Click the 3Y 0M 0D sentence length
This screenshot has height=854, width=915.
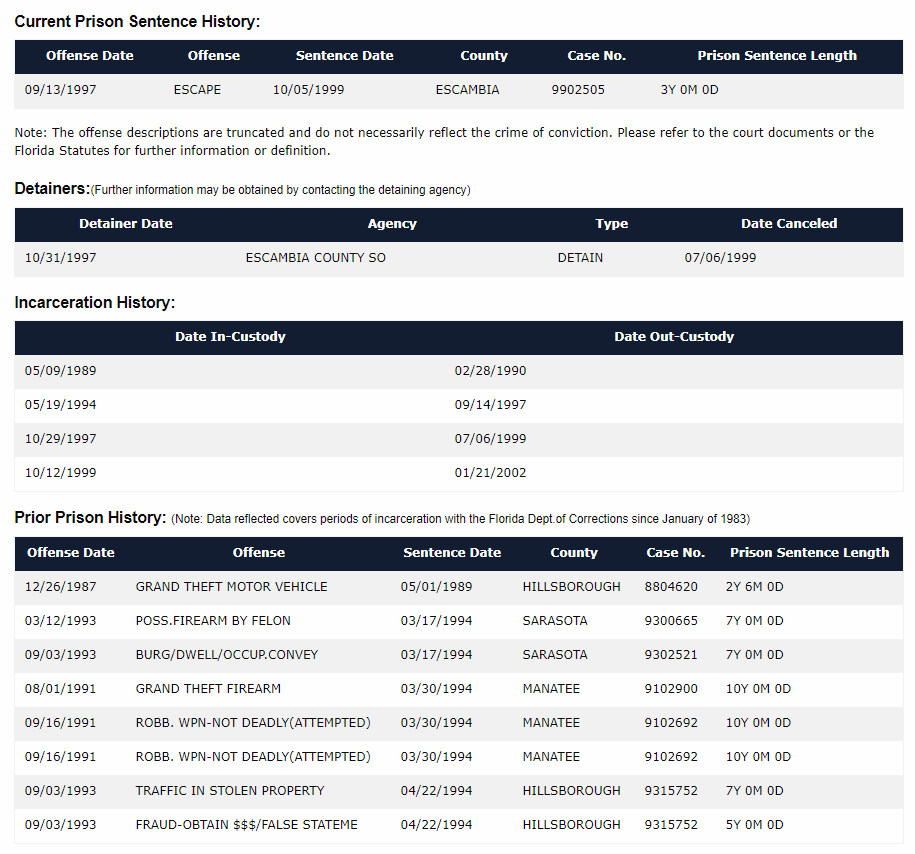(x=689, y=90)
